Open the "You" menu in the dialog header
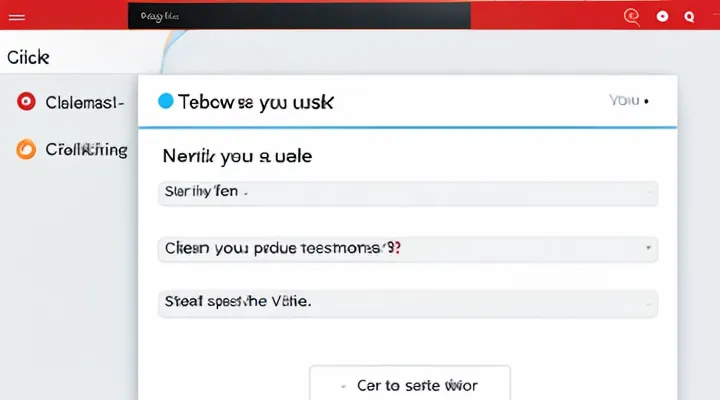 coord(628,101)
